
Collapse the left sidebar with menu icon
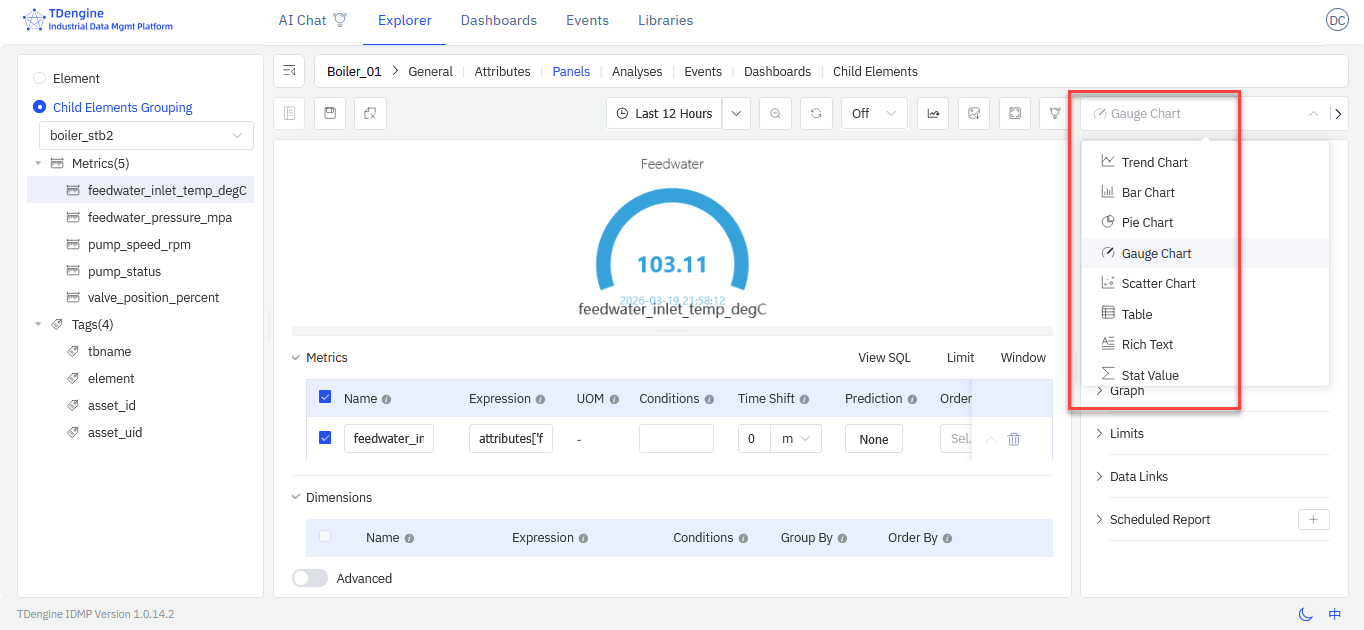289,71
